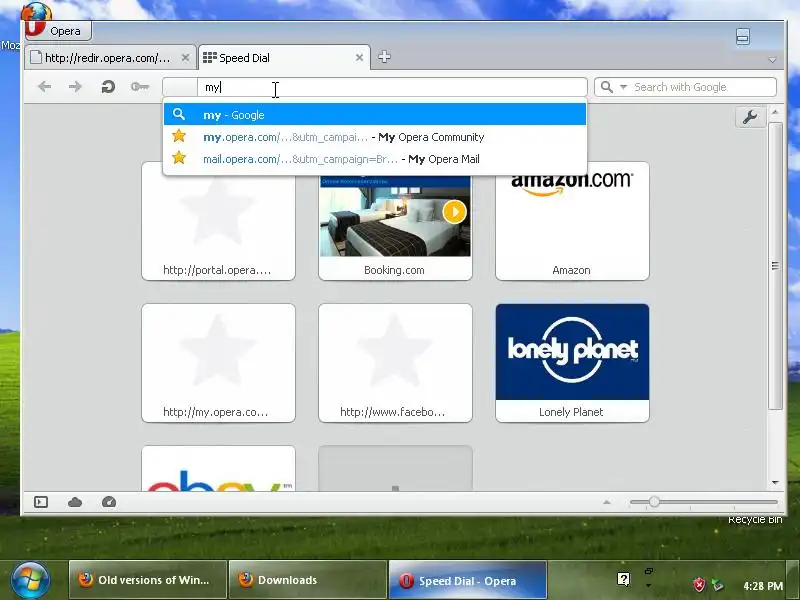The height and width of the screenshot is (600, 800).
Task: Open the Windows Start orb
Action: click(x=30, y=580)
